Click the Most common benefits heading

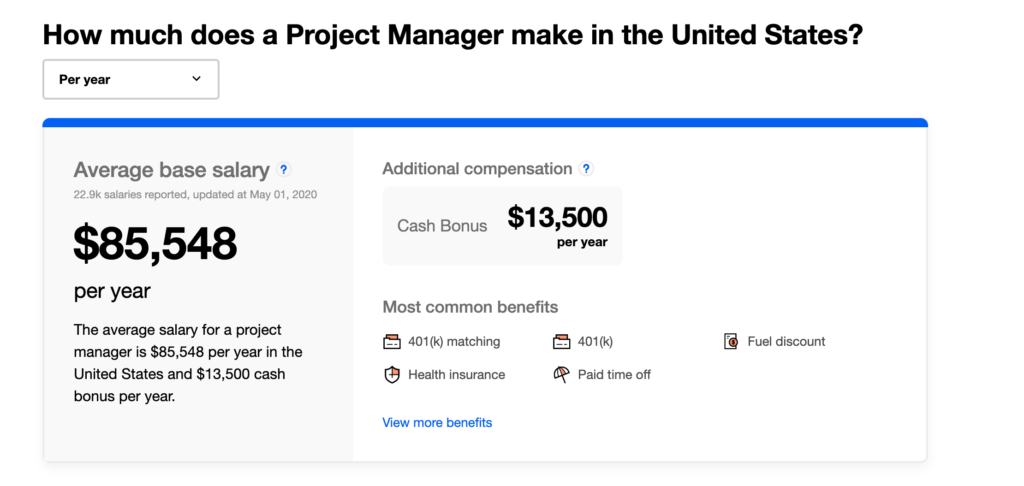click(470, 307)
